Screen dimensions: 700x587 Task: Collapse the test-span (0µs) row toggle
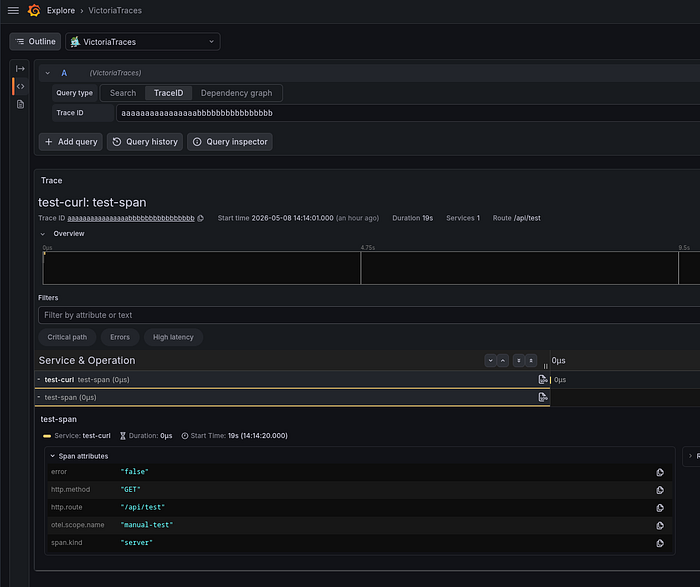39,397
